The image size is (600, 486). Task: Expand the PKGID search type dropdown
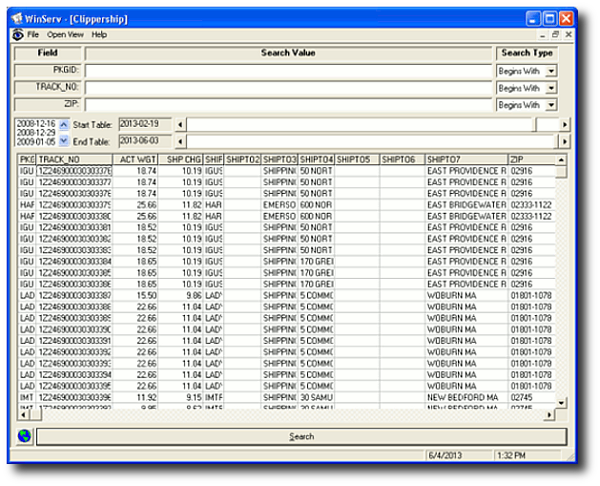click(551, 71)
